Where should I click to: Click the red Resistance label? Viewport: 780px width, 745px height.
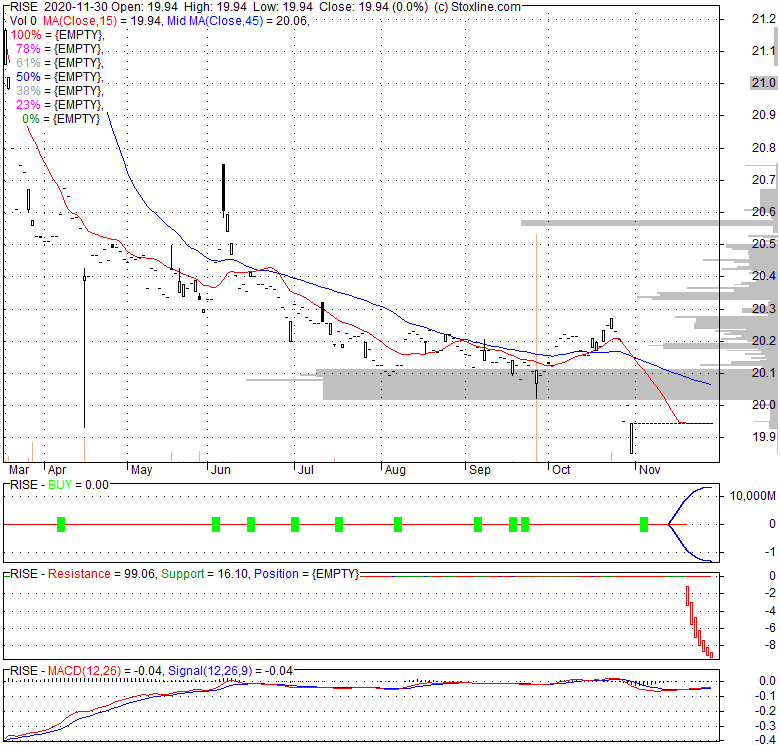[79, 574]
